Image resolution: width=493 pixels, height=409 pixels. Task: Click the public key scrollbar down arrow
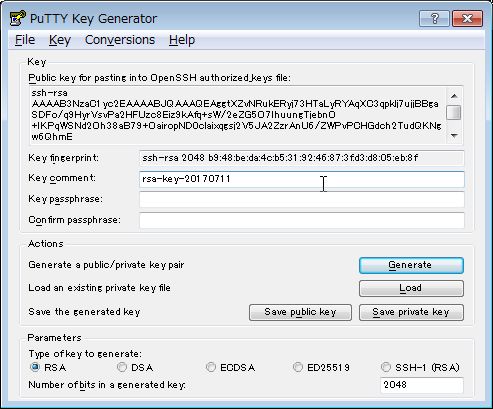(454, 135)
